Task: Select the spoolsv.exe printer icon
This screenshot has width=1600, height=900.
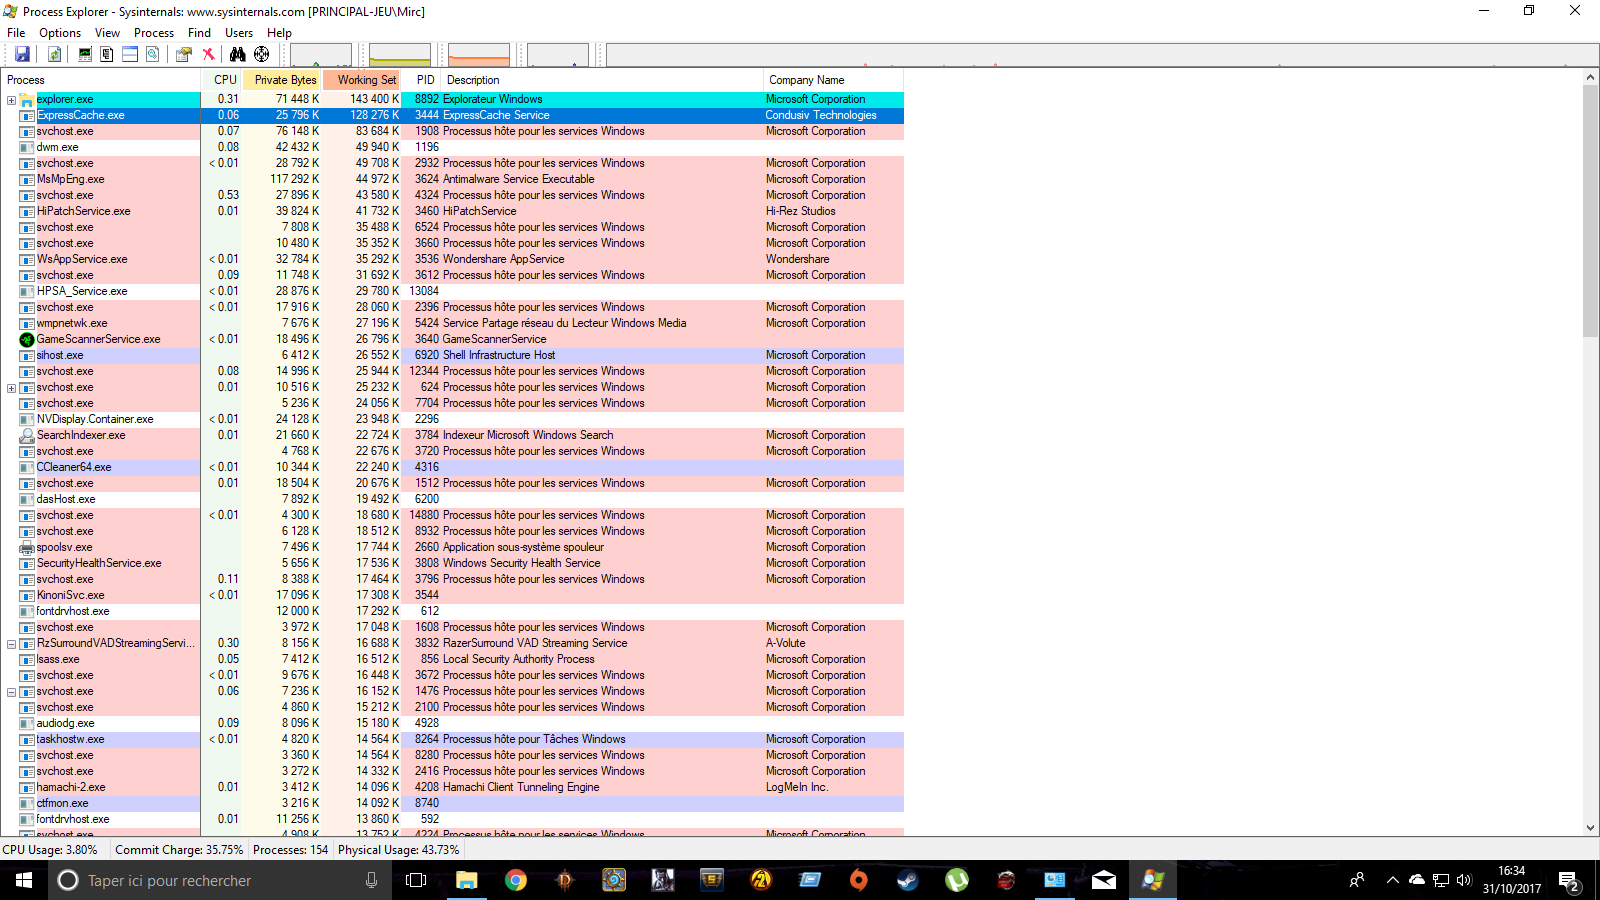Action: pyautogui.click(x=27, y=548)
